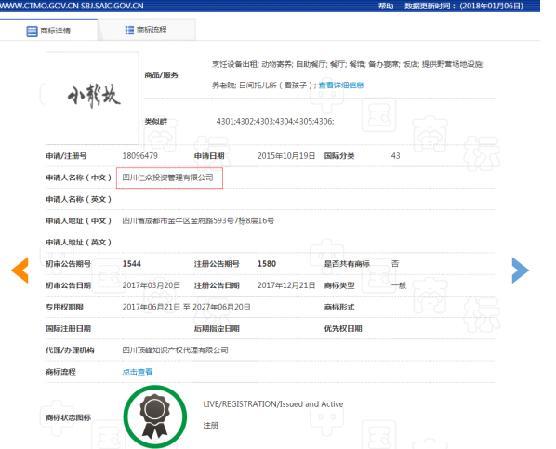Click international class value 43
The width and height of the screenshot is (556, 449).
pos(395,156)
